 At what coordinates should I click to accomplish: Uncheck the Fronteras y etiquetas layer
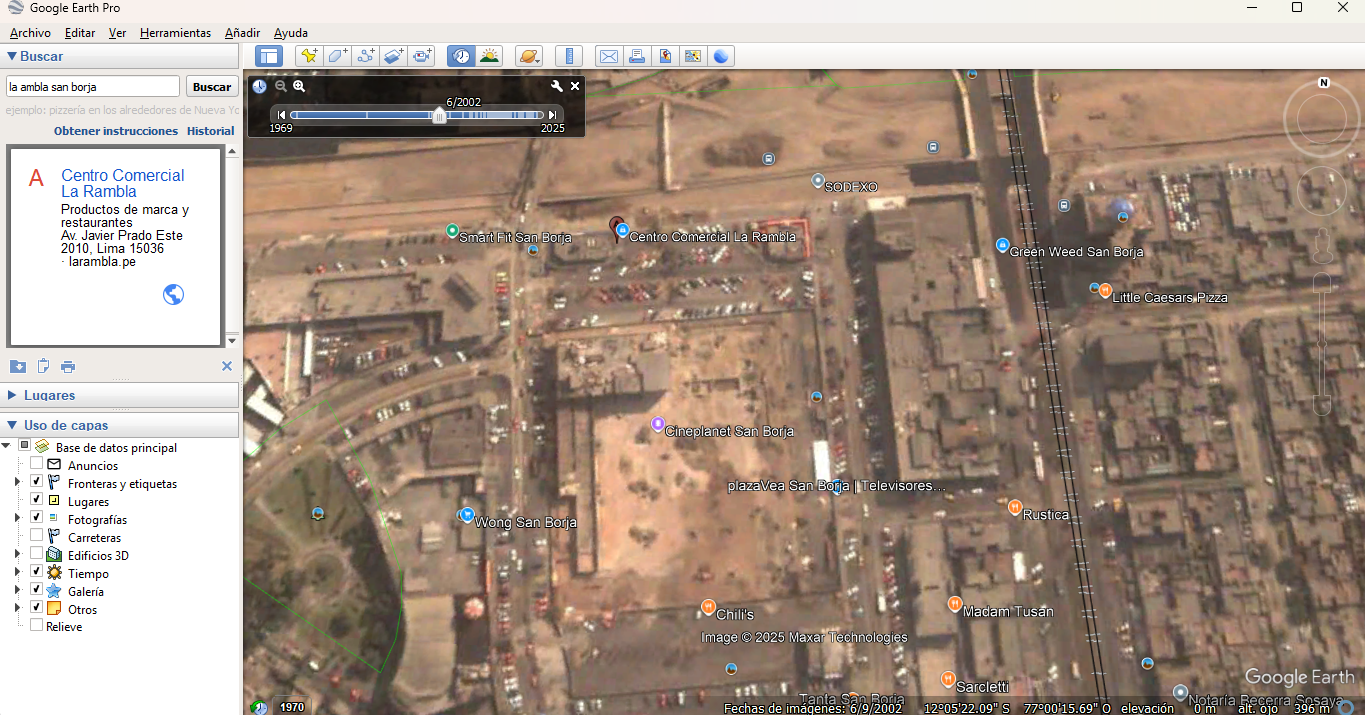point(37,483)
